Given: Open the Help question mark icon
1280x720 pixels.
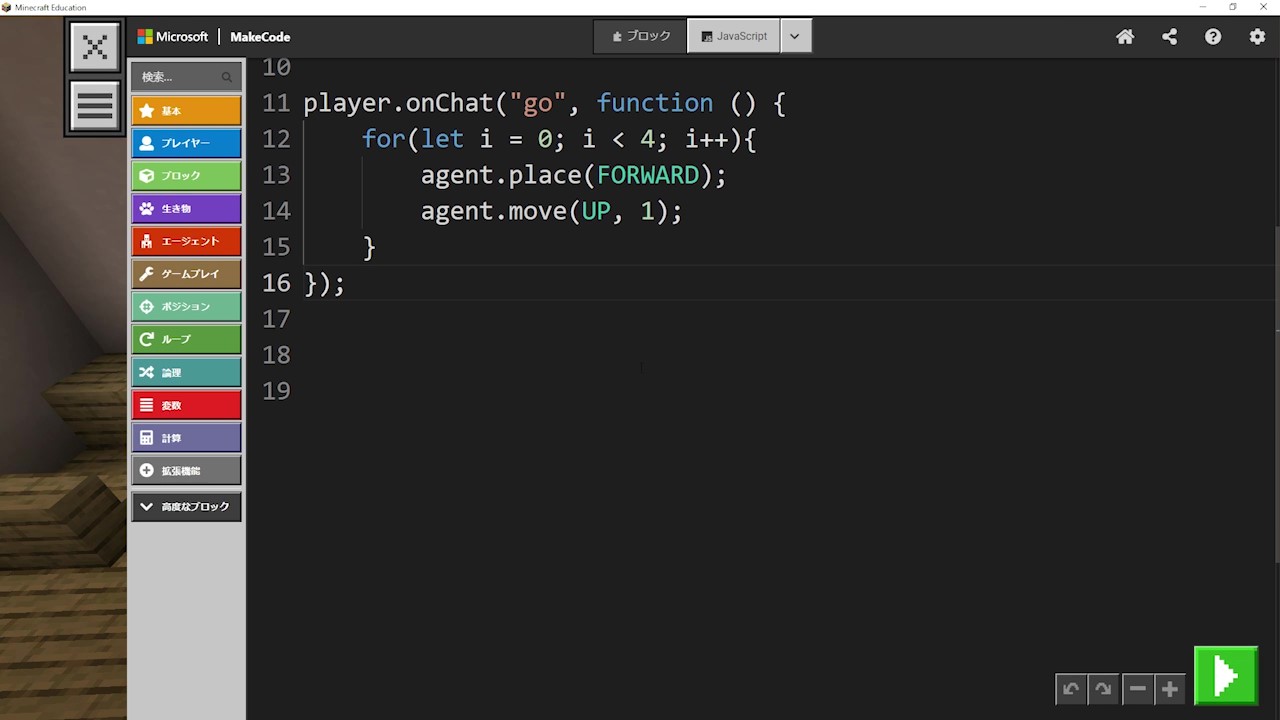Looking at the screenshot, I should [1213, 37].
